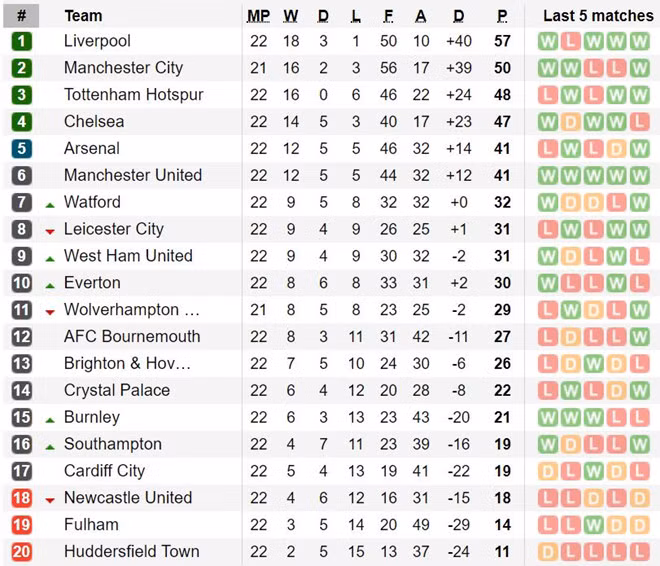This screenshot has width=660, height=566.
Task: Open the Manchester City team link
Action: (x=123, y=68)
